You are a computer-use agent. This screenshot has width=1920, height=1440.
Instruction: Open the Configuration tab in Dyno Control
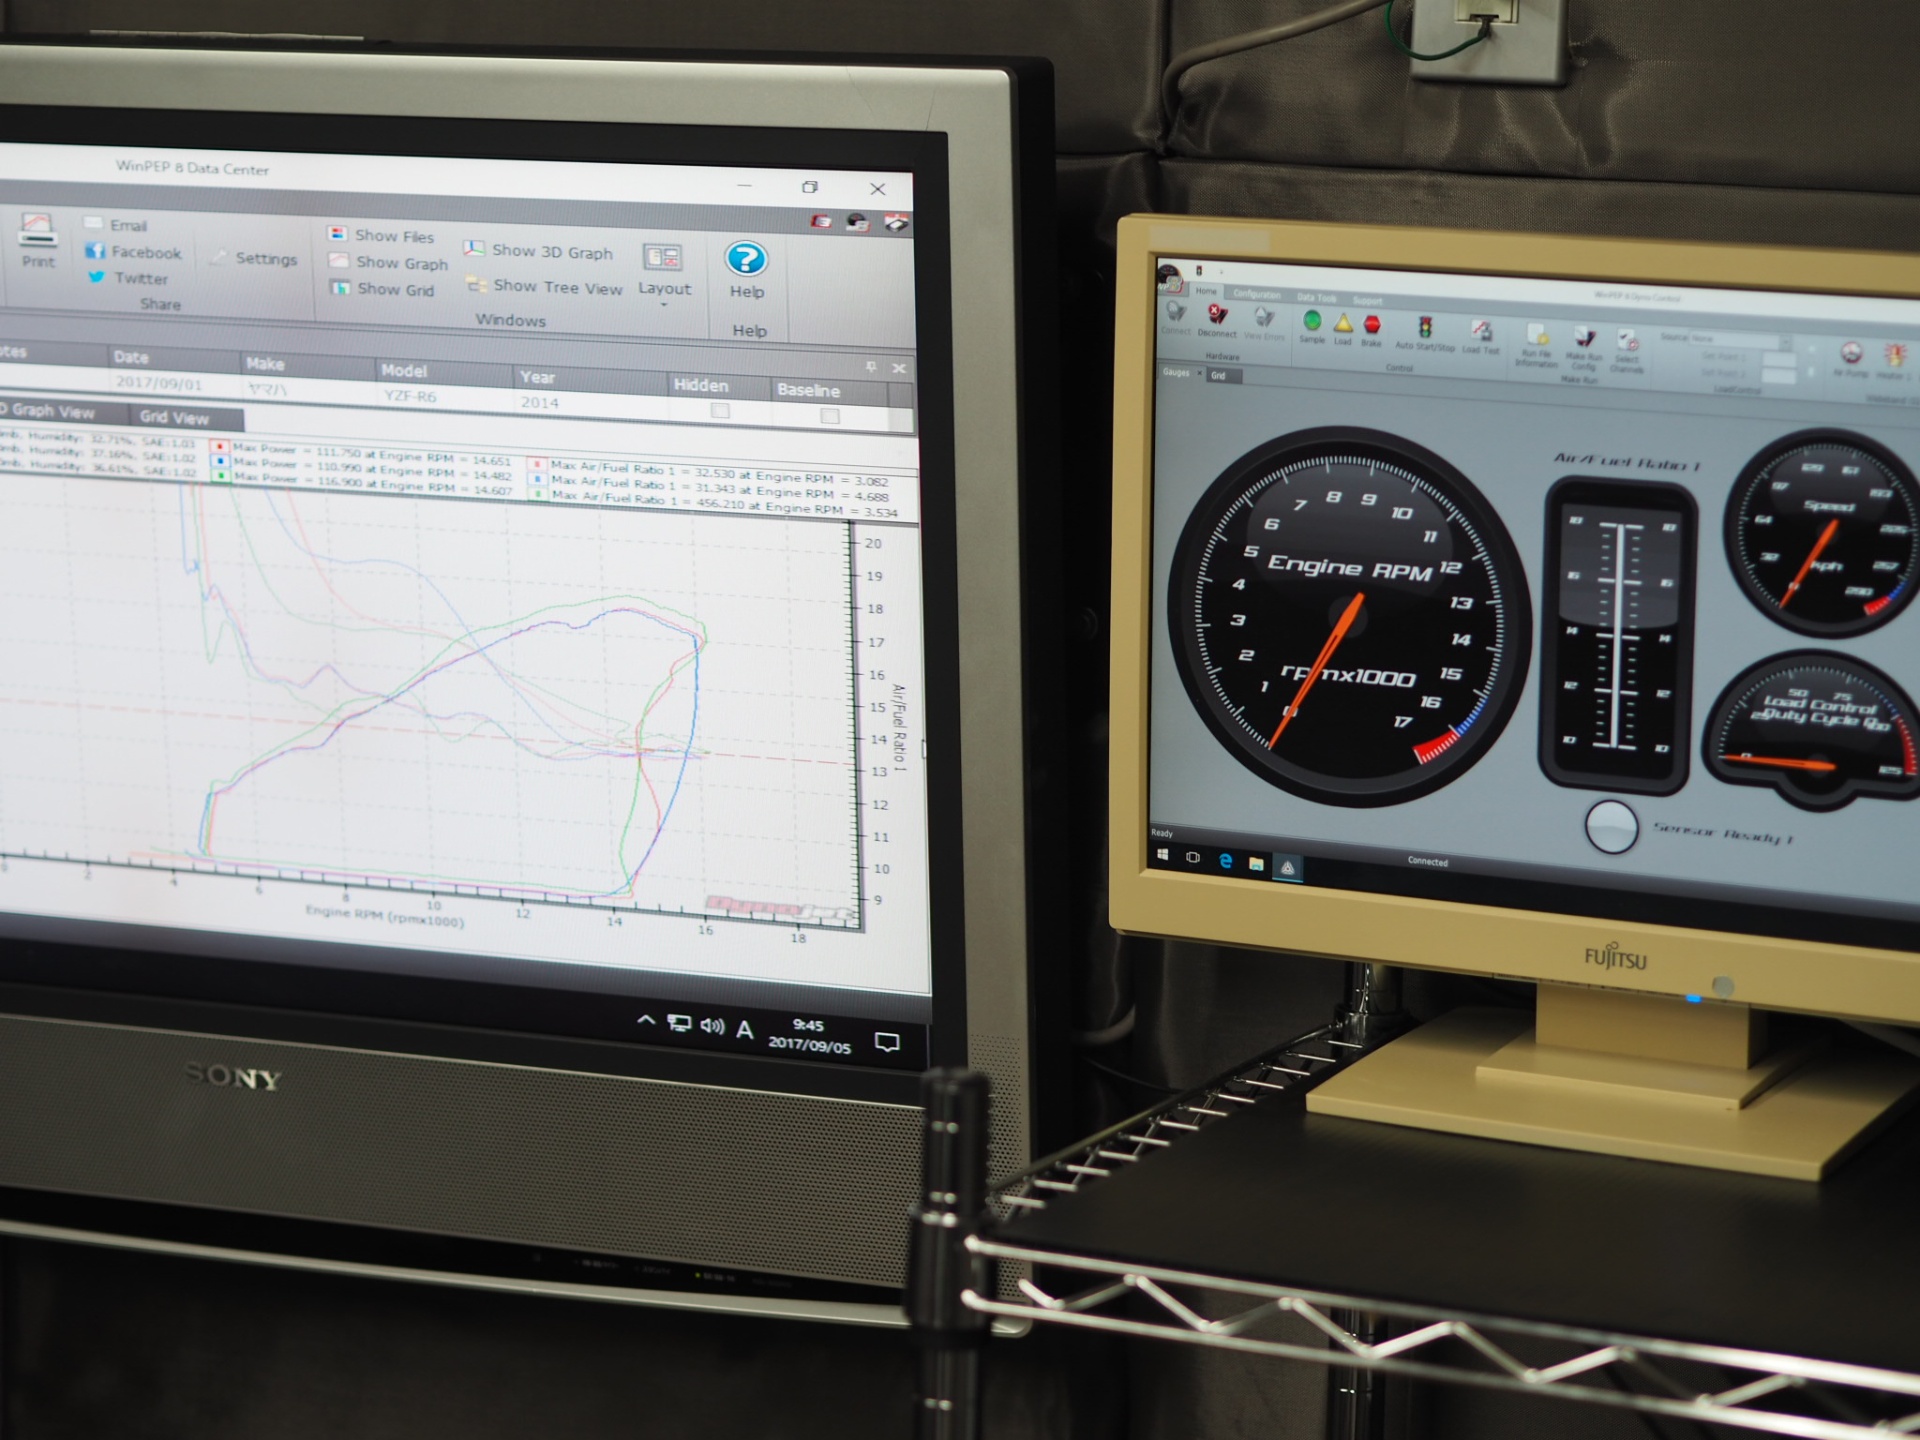[x=1256, y=294]
